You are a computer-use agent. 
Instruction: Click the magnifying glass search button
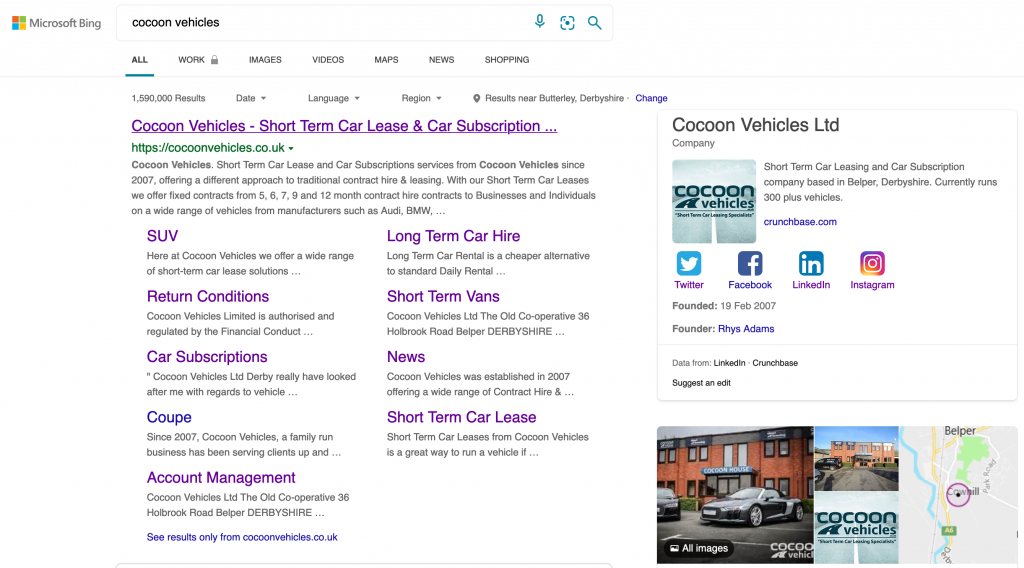594,23
